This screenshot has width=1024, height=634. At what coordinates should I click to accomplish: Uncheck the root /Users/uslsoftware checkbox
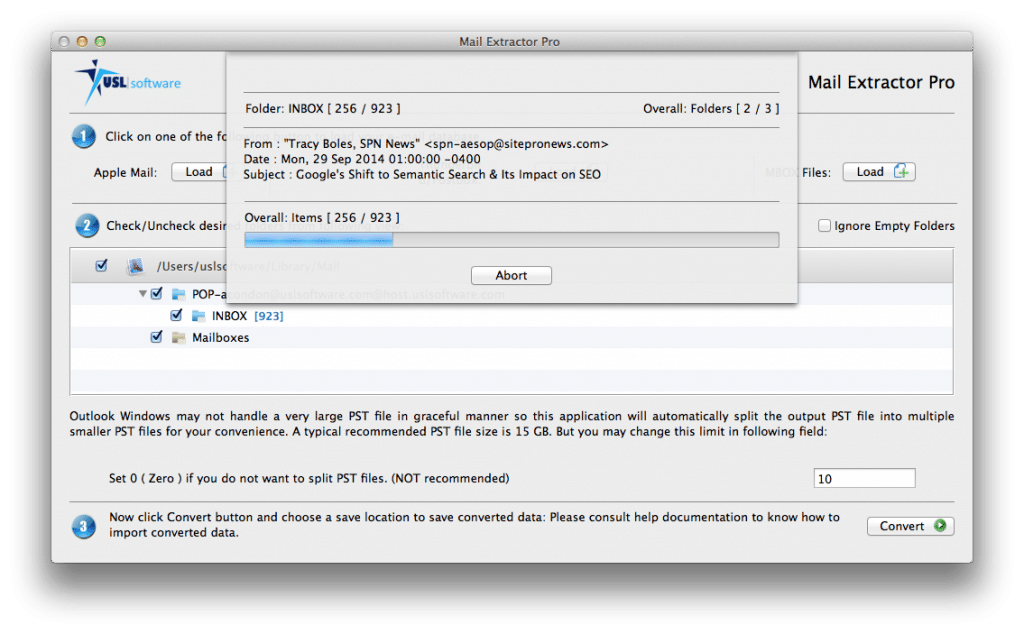click(101, 265)
